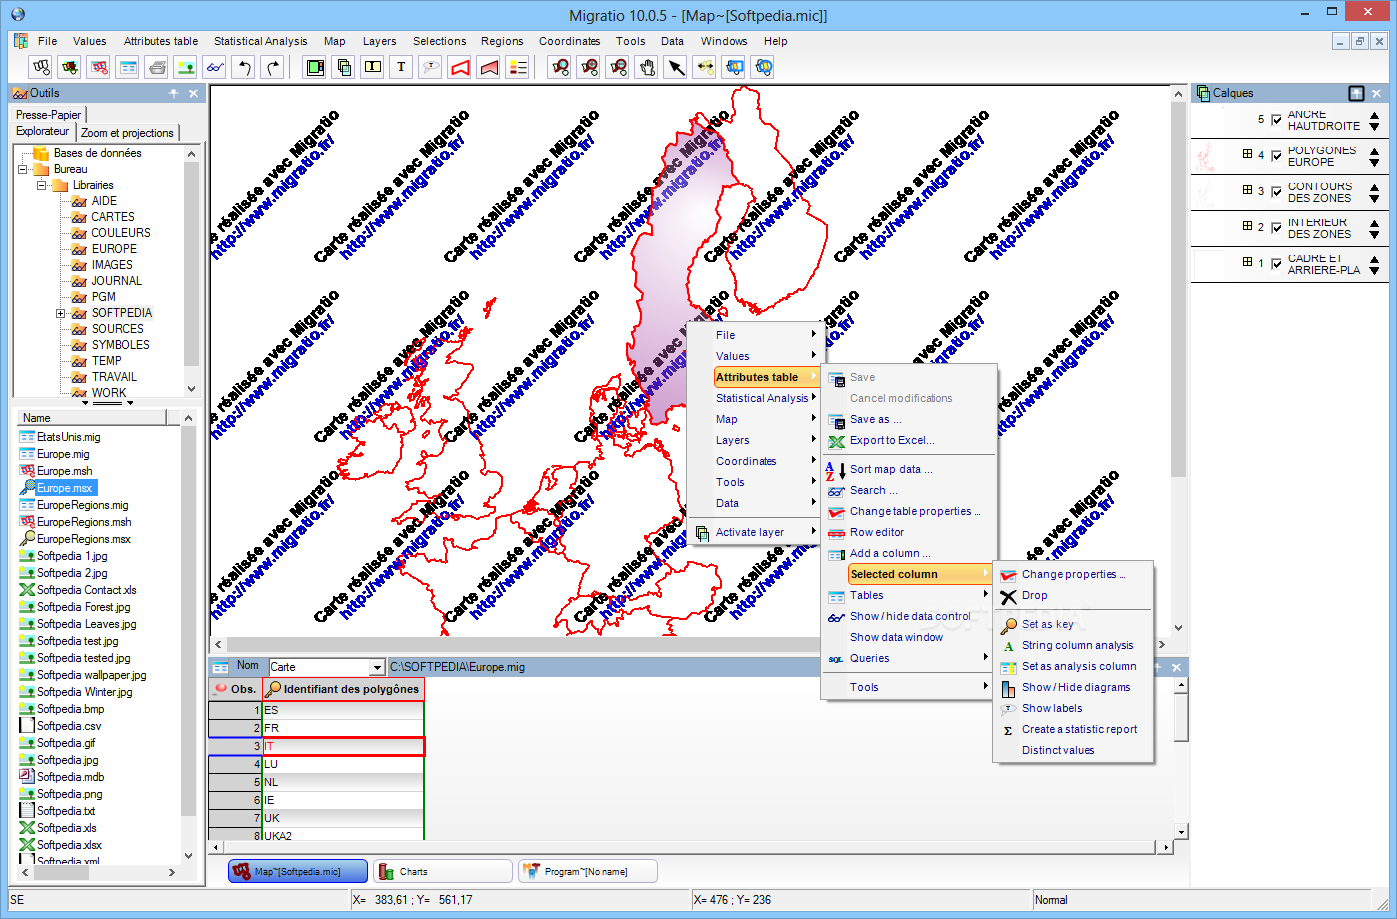The image size is (1397, 919).
Task: Expand the POLYGONES EUROPE layer grid icon
Action: click(1247, 154)
